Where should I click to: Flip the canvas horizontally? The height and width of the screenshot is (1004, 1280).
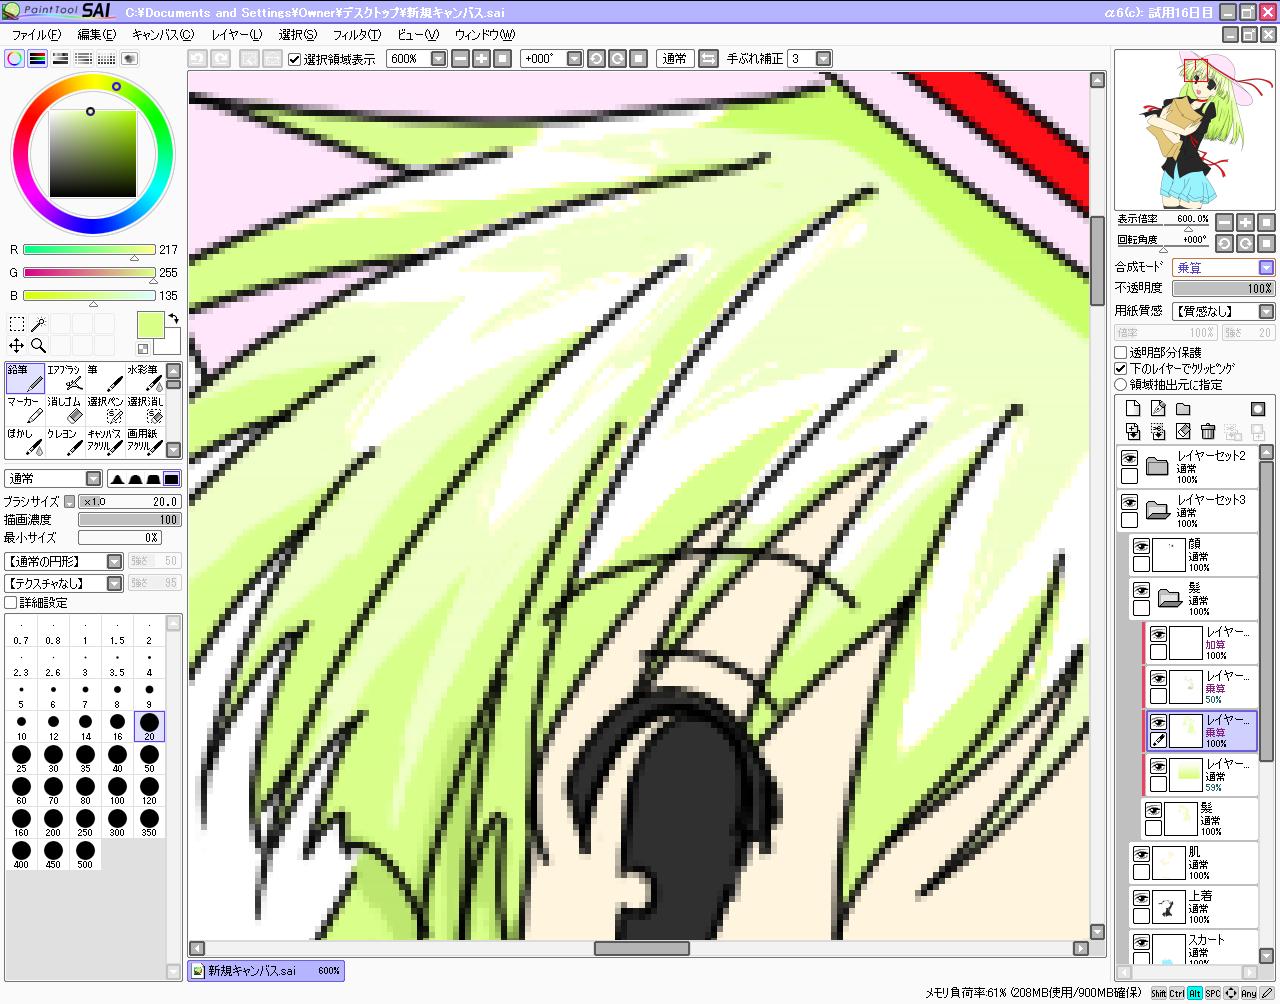[708, 59]
